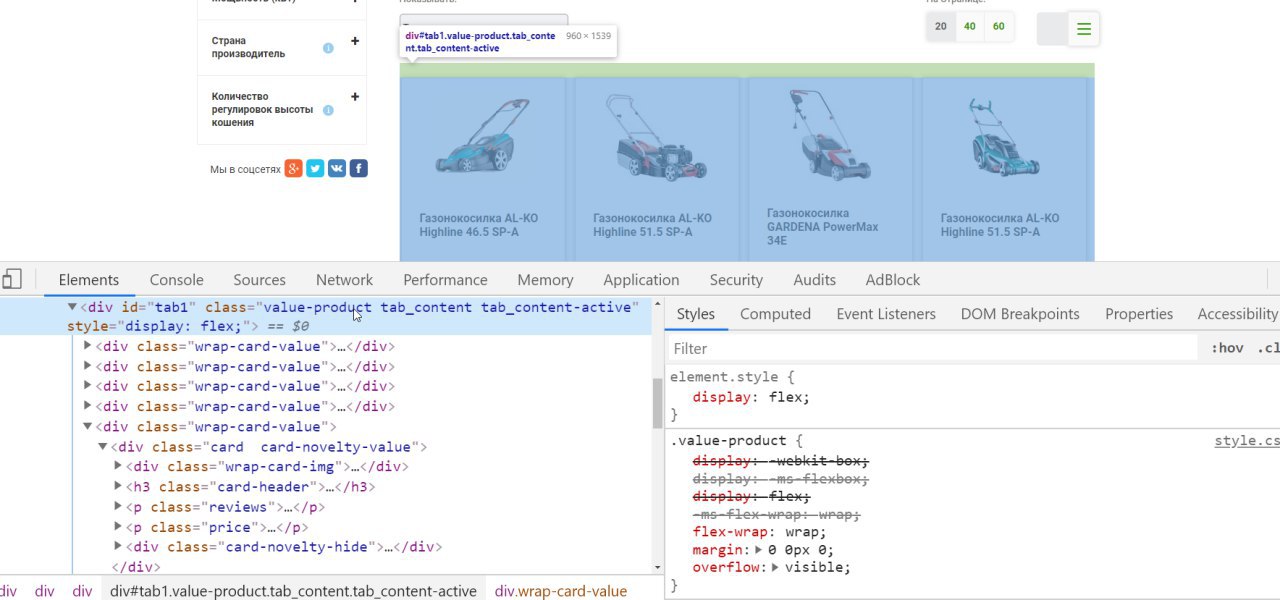This screenshot has width=1280, height=600.
Task: Open the Properties sidebar tab
Action: click(x=1139, y=314)
